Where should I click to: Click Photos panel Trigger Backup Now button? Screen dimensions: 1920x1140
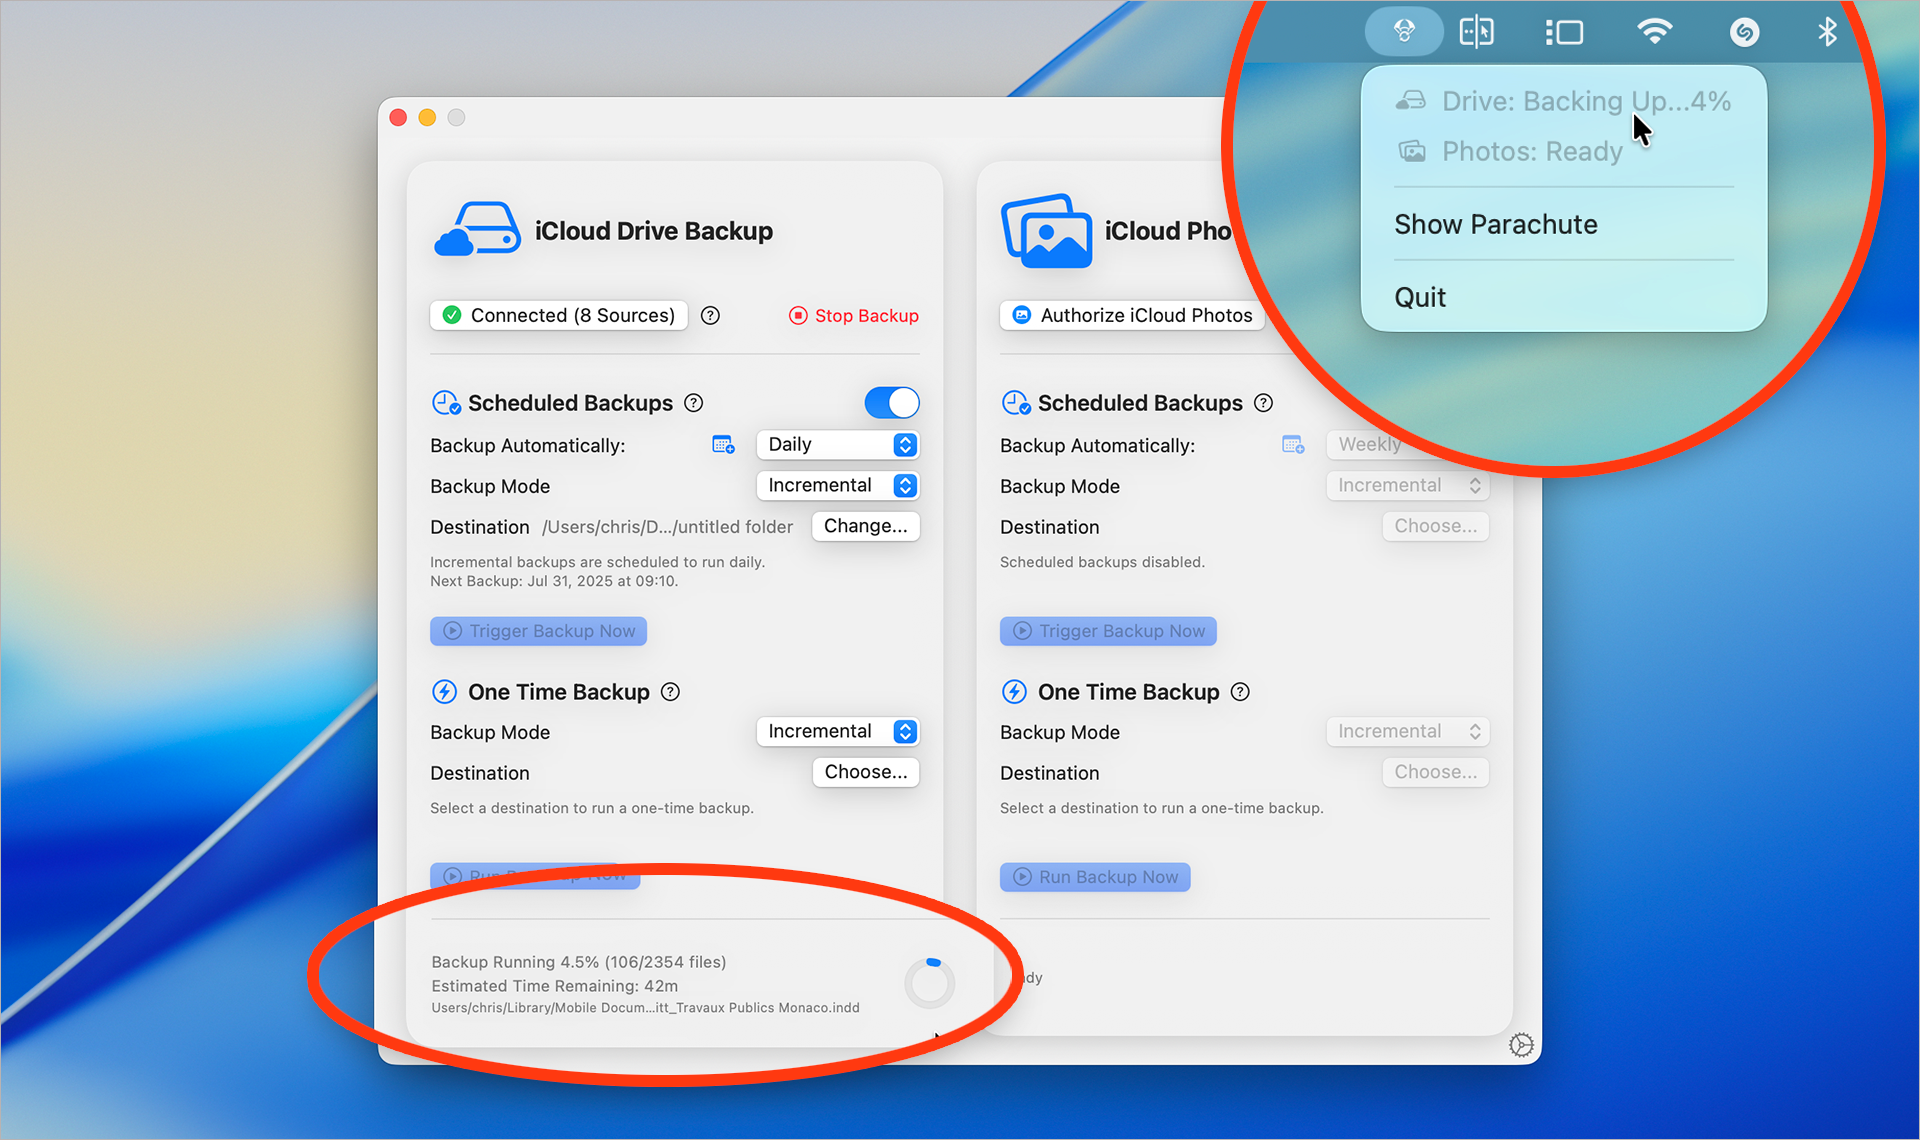click(1109, 631)
